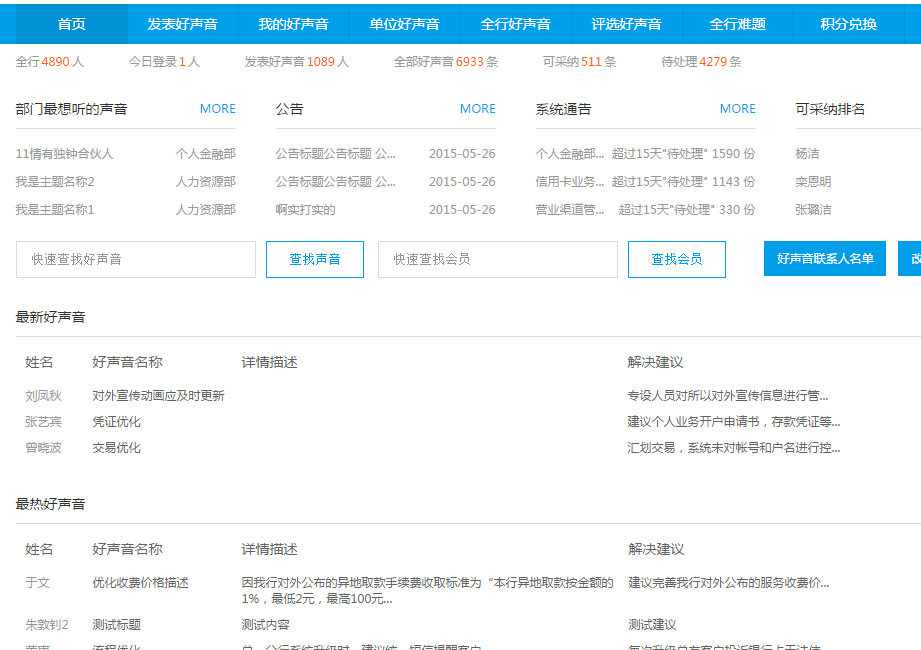Open MORE under the 公告 panel

point(477,108)
